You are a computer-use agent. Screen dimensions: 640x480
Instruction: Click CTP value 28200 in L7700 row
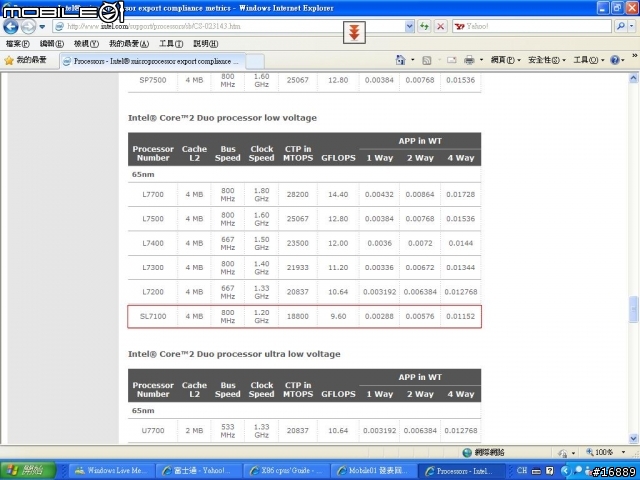pyautogui.click(x=298, y=194)
